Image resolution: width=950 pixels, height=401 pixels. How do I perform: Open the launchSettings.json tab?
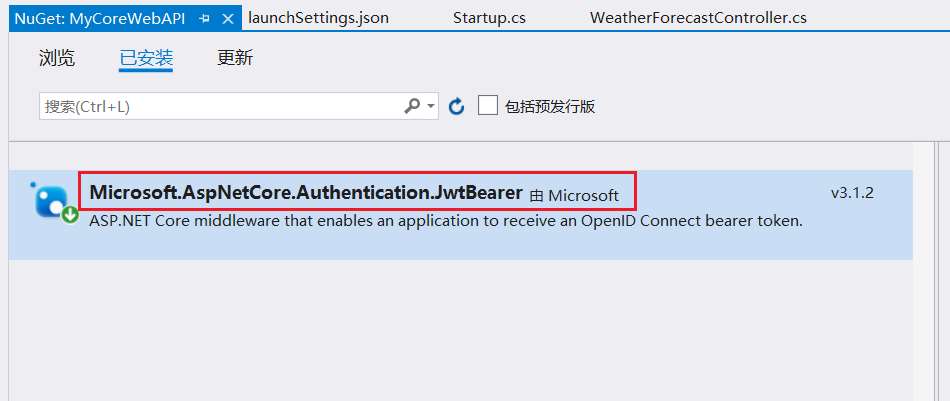pos(318,18)
